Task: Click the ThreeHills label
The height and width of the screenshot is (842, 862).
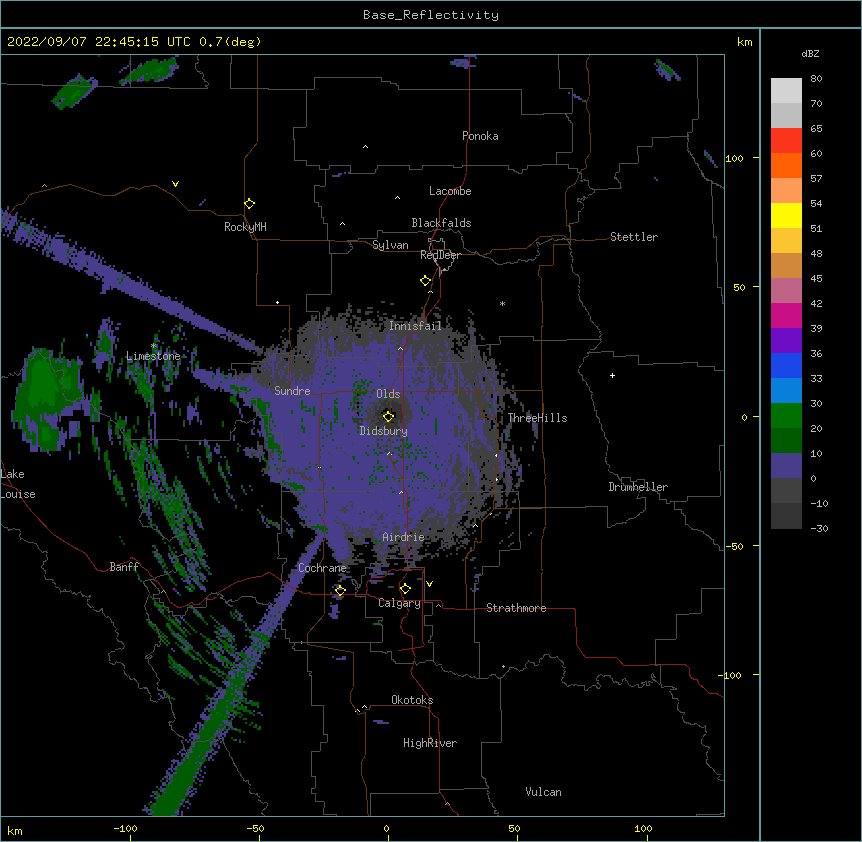Action: [537, 418]
